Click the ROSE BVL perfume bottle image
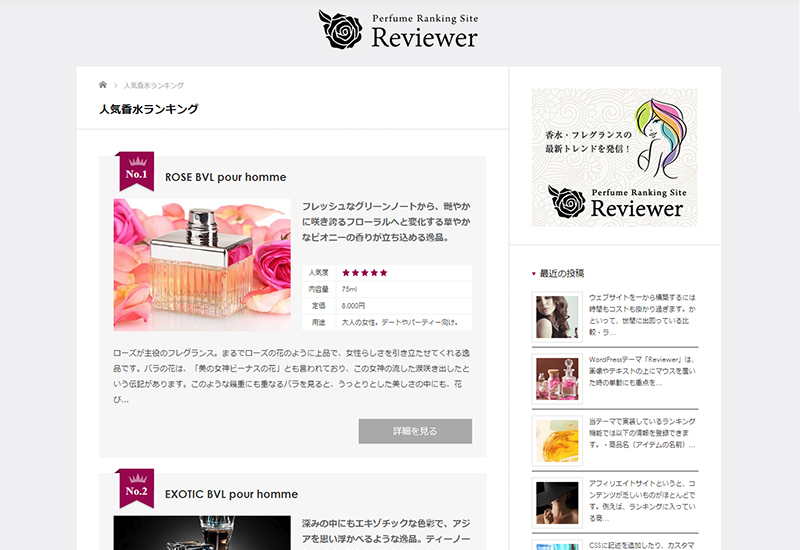 [202, 265]
